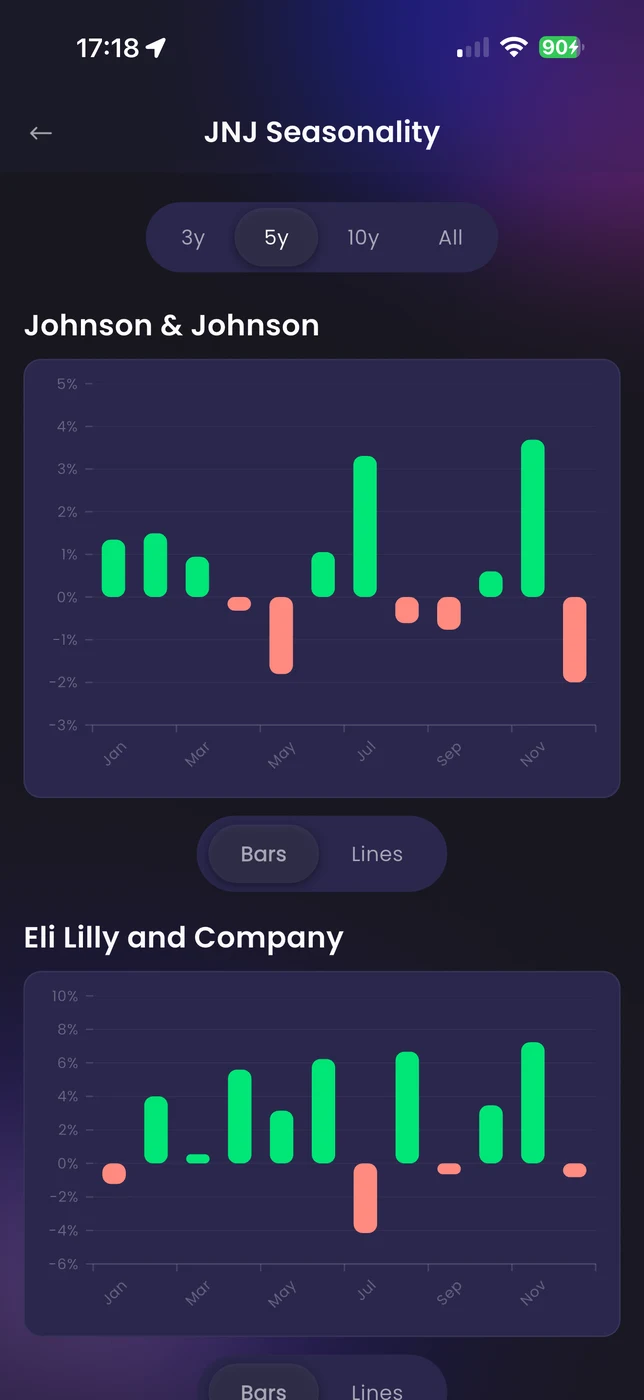Tap Eli Lilly's red July bar

pyautogui.click(x=365, y=1197)
